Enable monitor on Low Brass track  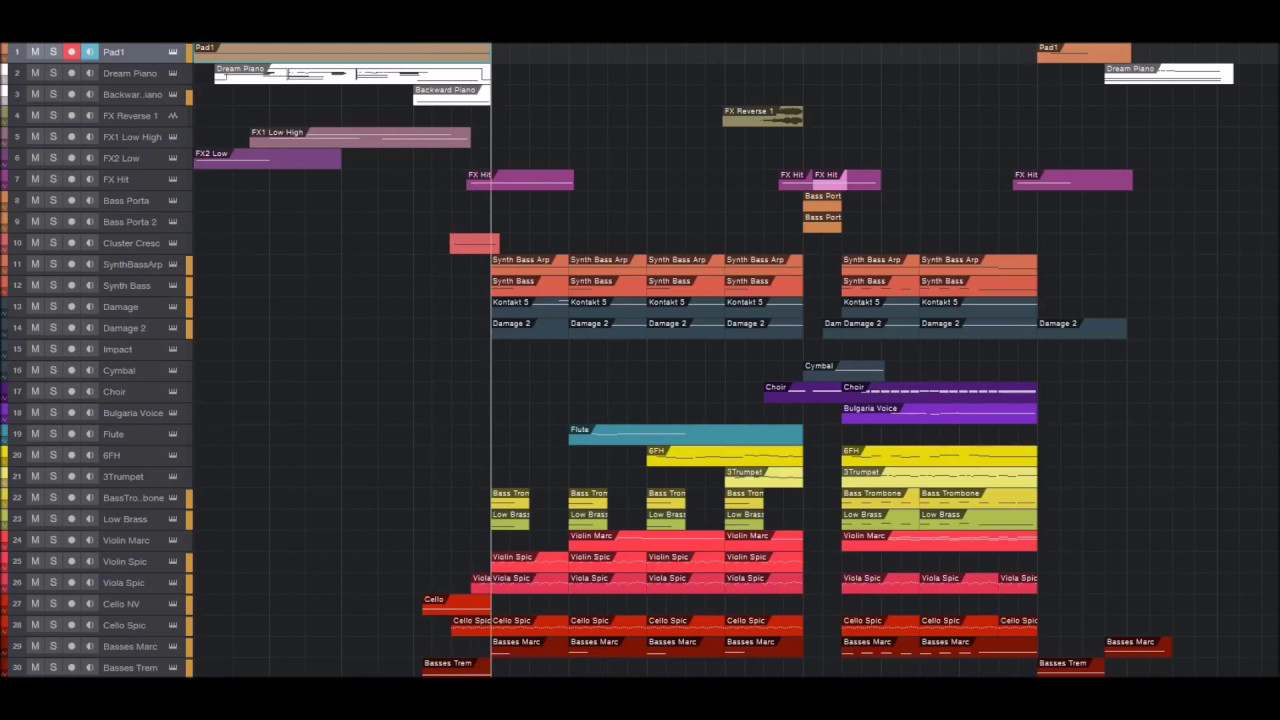(x=90, y=519)
